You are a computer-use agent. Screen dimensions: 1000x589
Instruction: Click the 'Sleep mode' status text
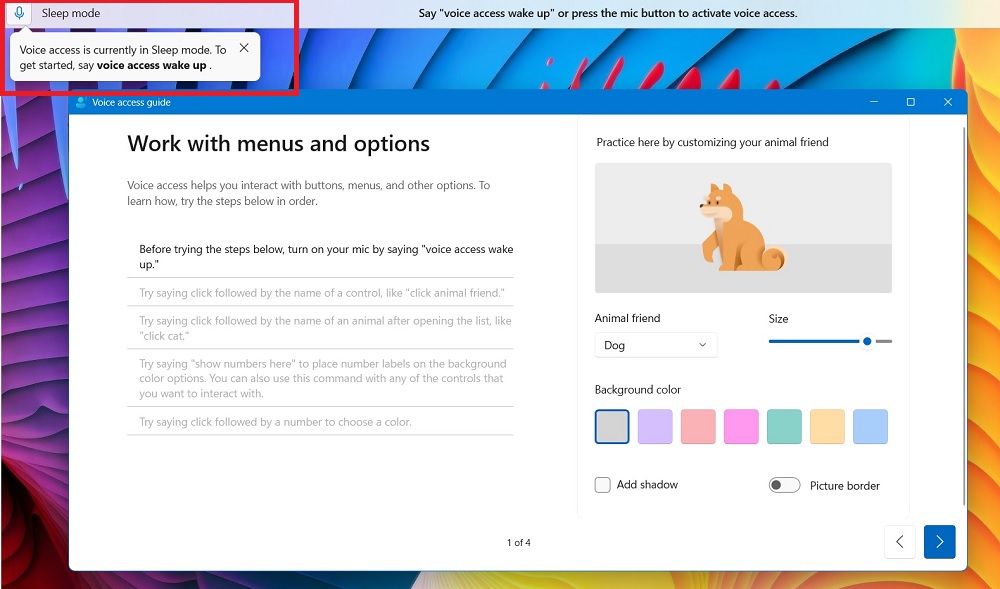(x=71, y=13)
